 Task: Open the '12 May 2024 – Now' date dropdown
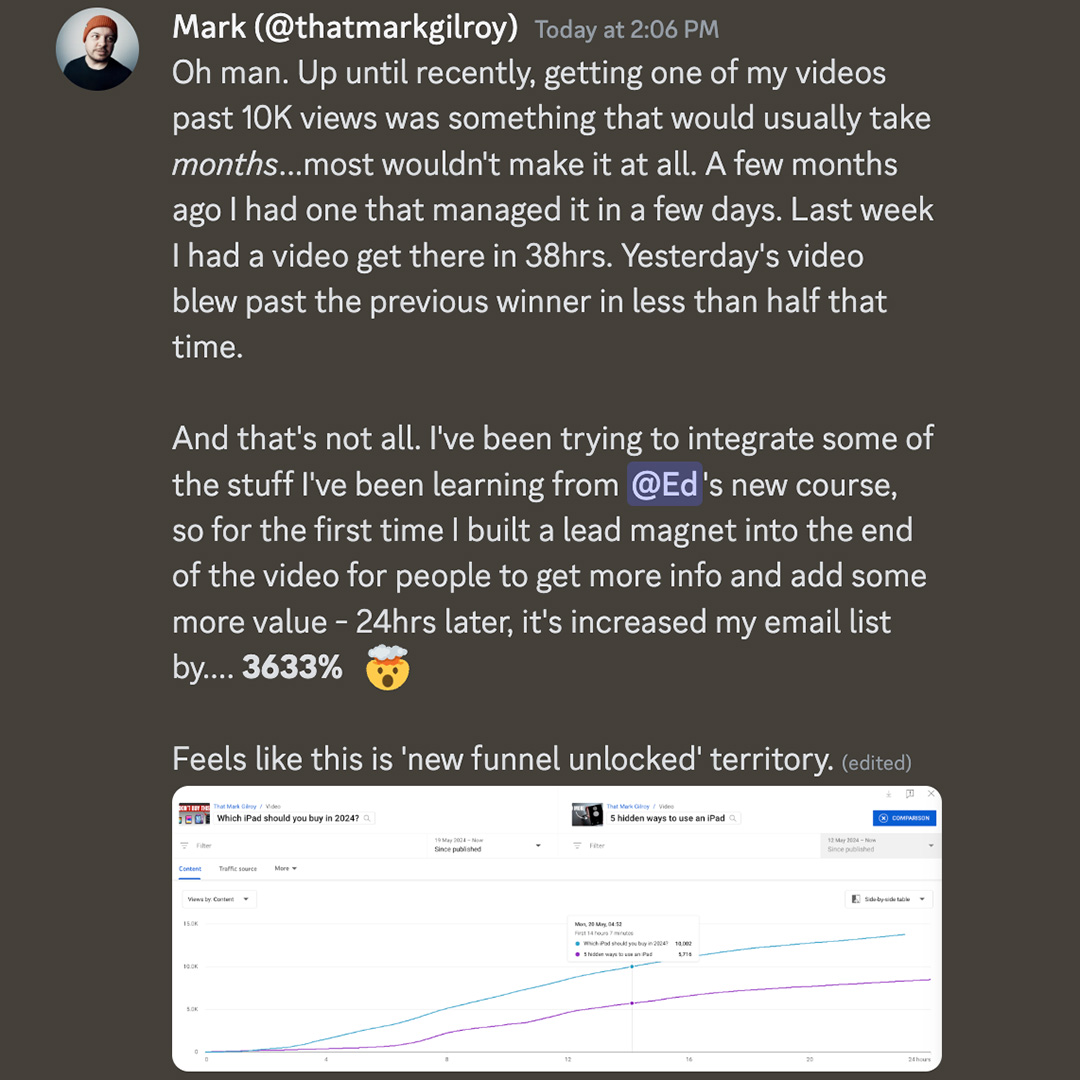pyautogui.click(x=880, y=845)
